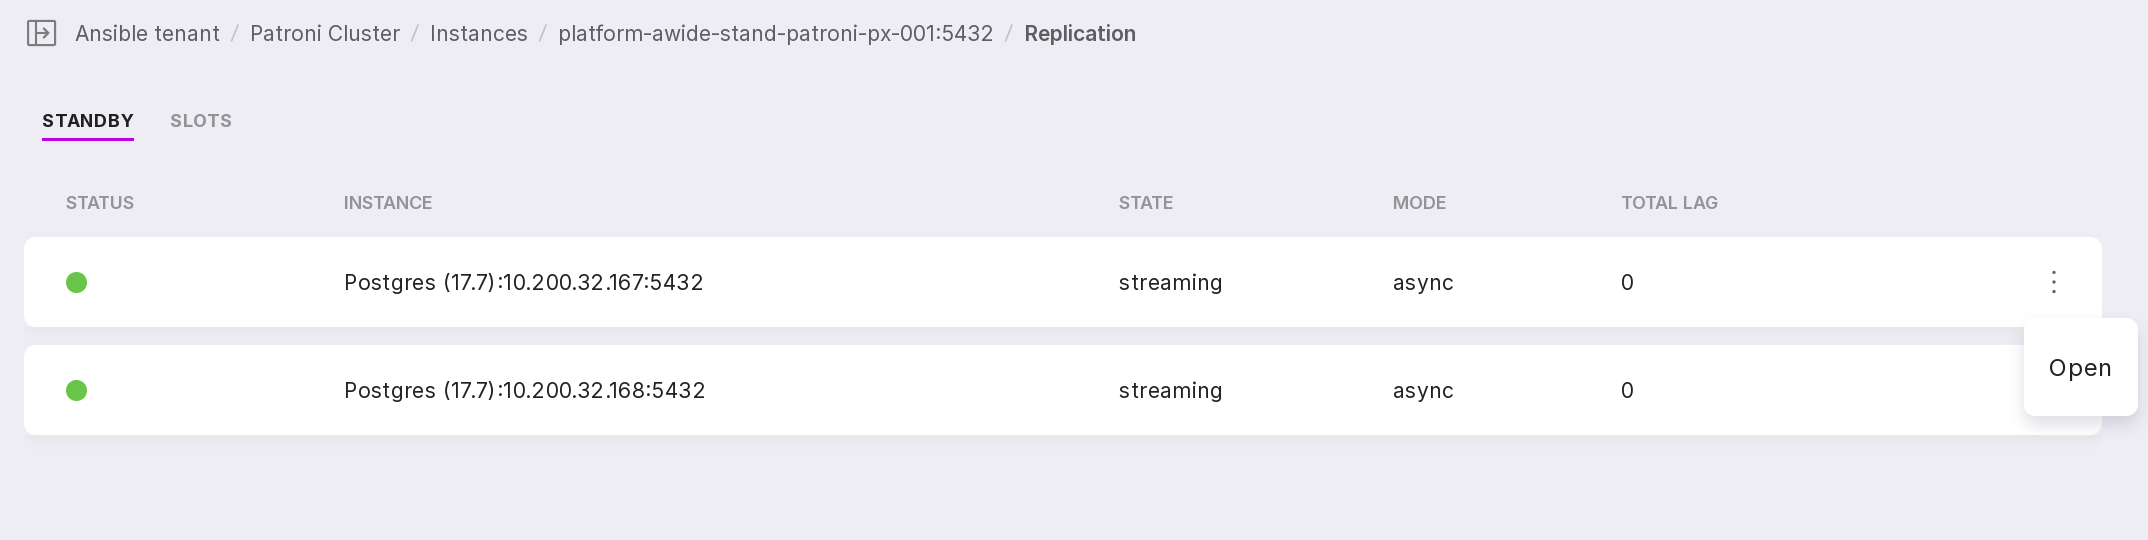Viewport: 2148px width, 540px height.
Task: Open the Instances breadcrumb link
Action: tap(479, 34)
